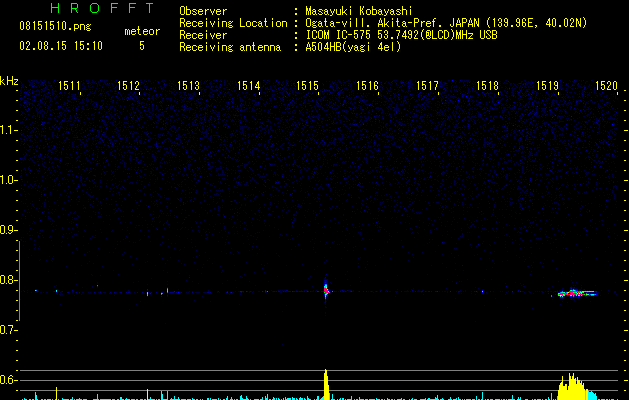Click the timestamp 02.08.15 15:10
Screen dimensions: 629x400
pyautogui.click(x=61, y=46)
